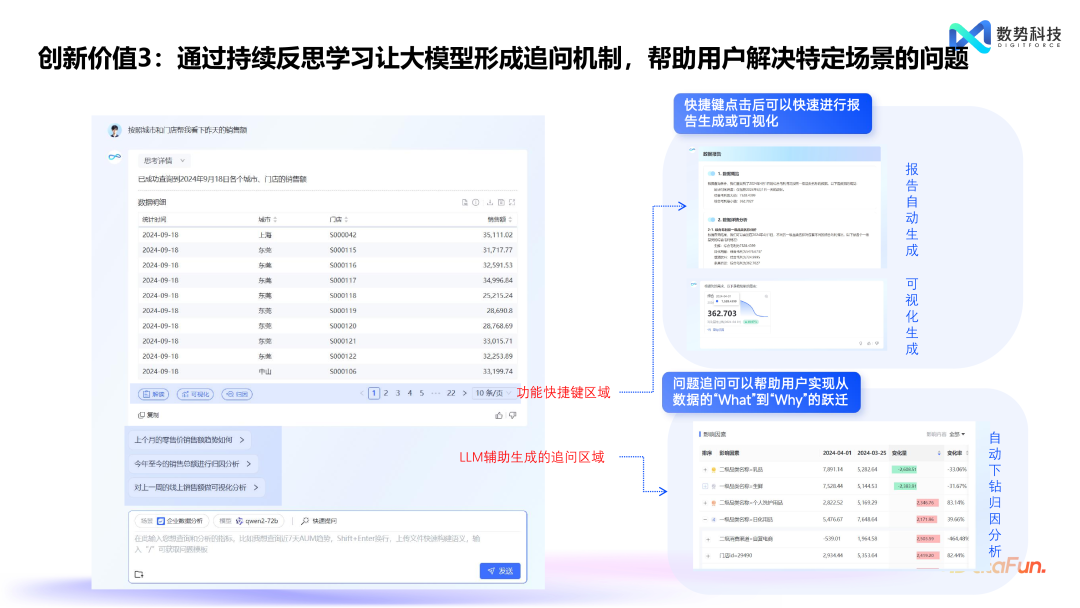Viewport: 1080px width, 608px height.
Task: Click the -33.06% change rate cell
Action: click(x=957, y=470)
